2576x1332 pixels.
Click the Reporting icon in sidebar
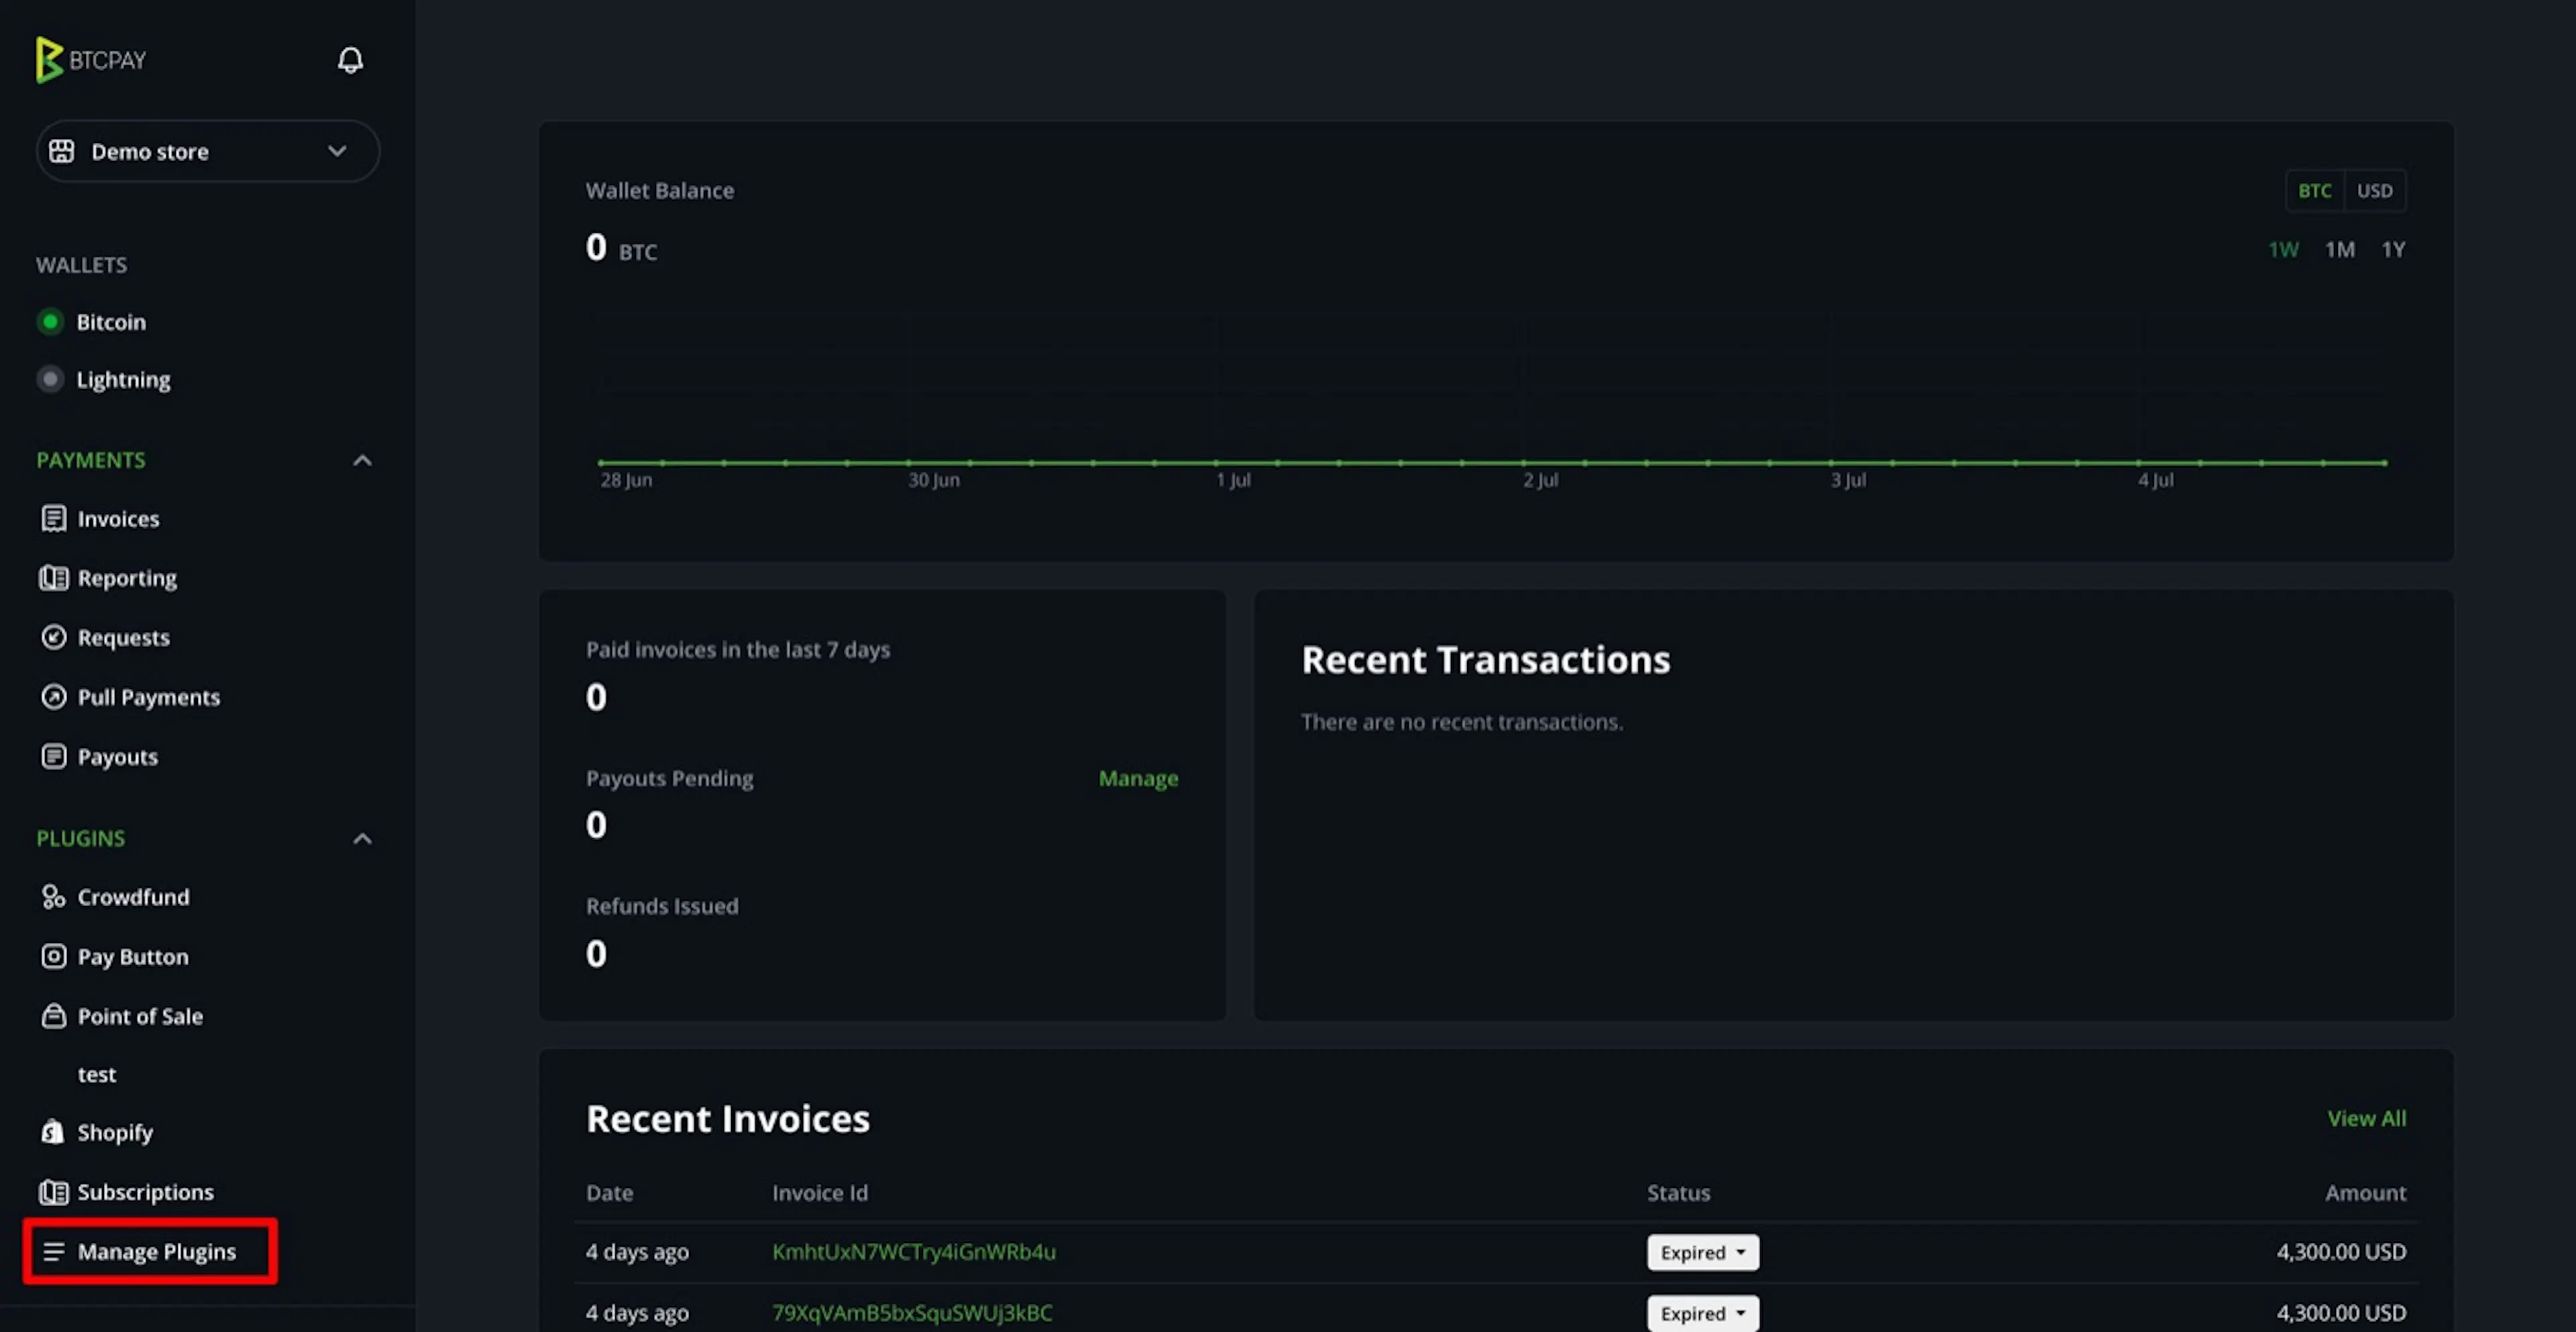tap(54, 578)
